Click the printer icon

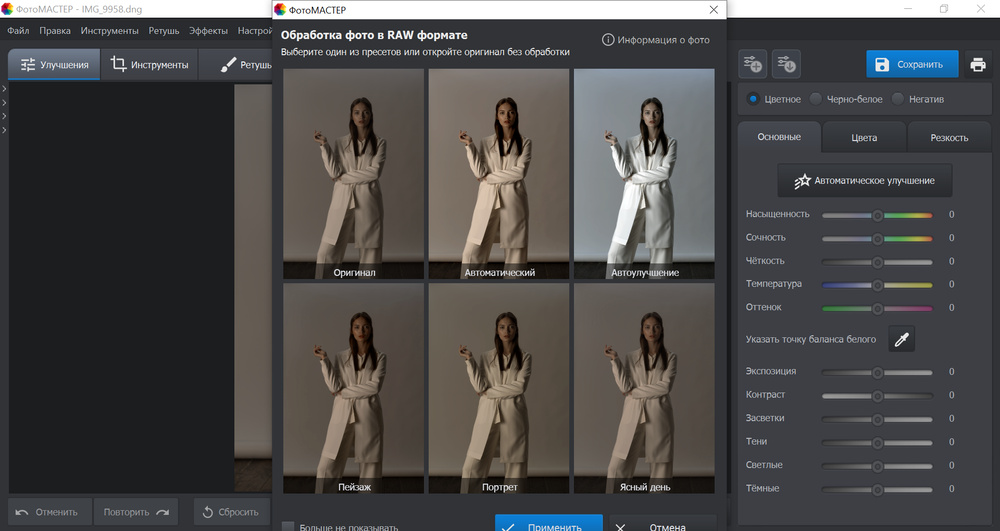pos(977,65)
